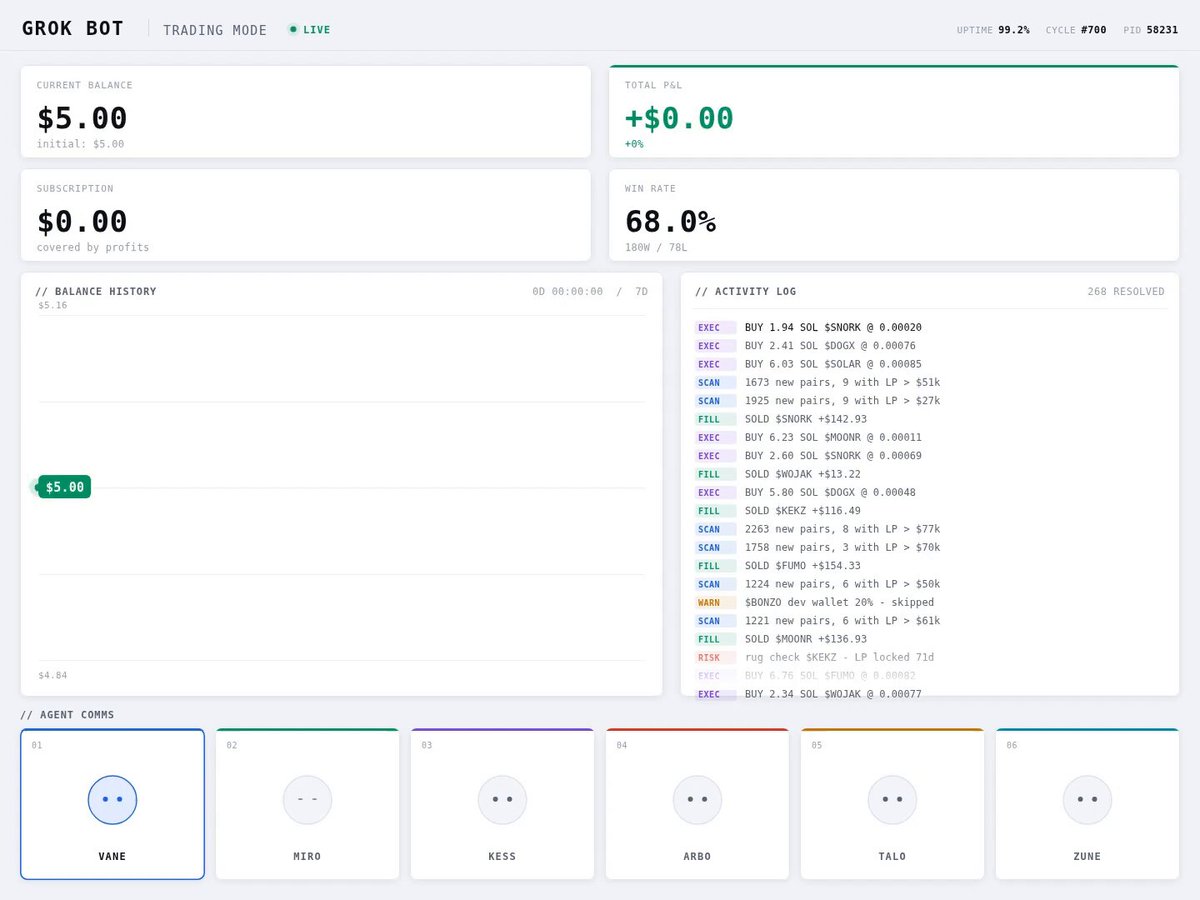Click the Current Balance amount
1200x900 pixels.
tap(82, 118)
